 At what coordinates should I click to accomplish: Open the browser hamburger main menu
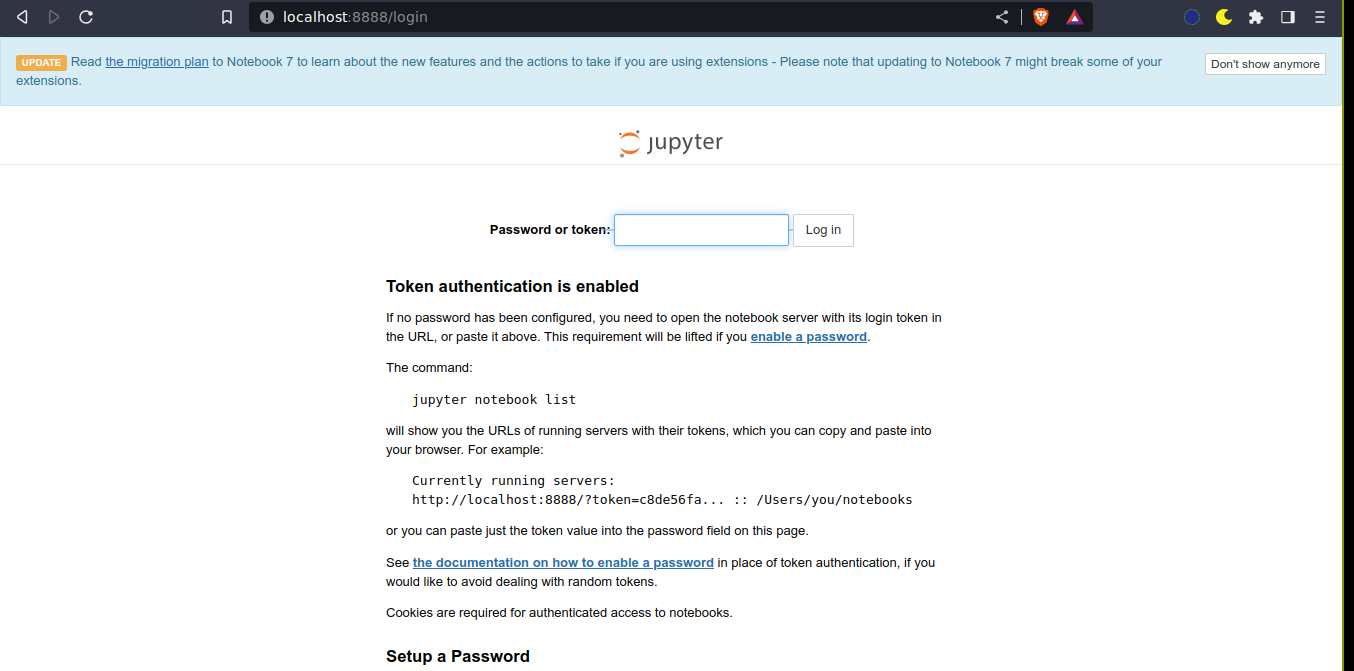click(x=1320, y=17)
